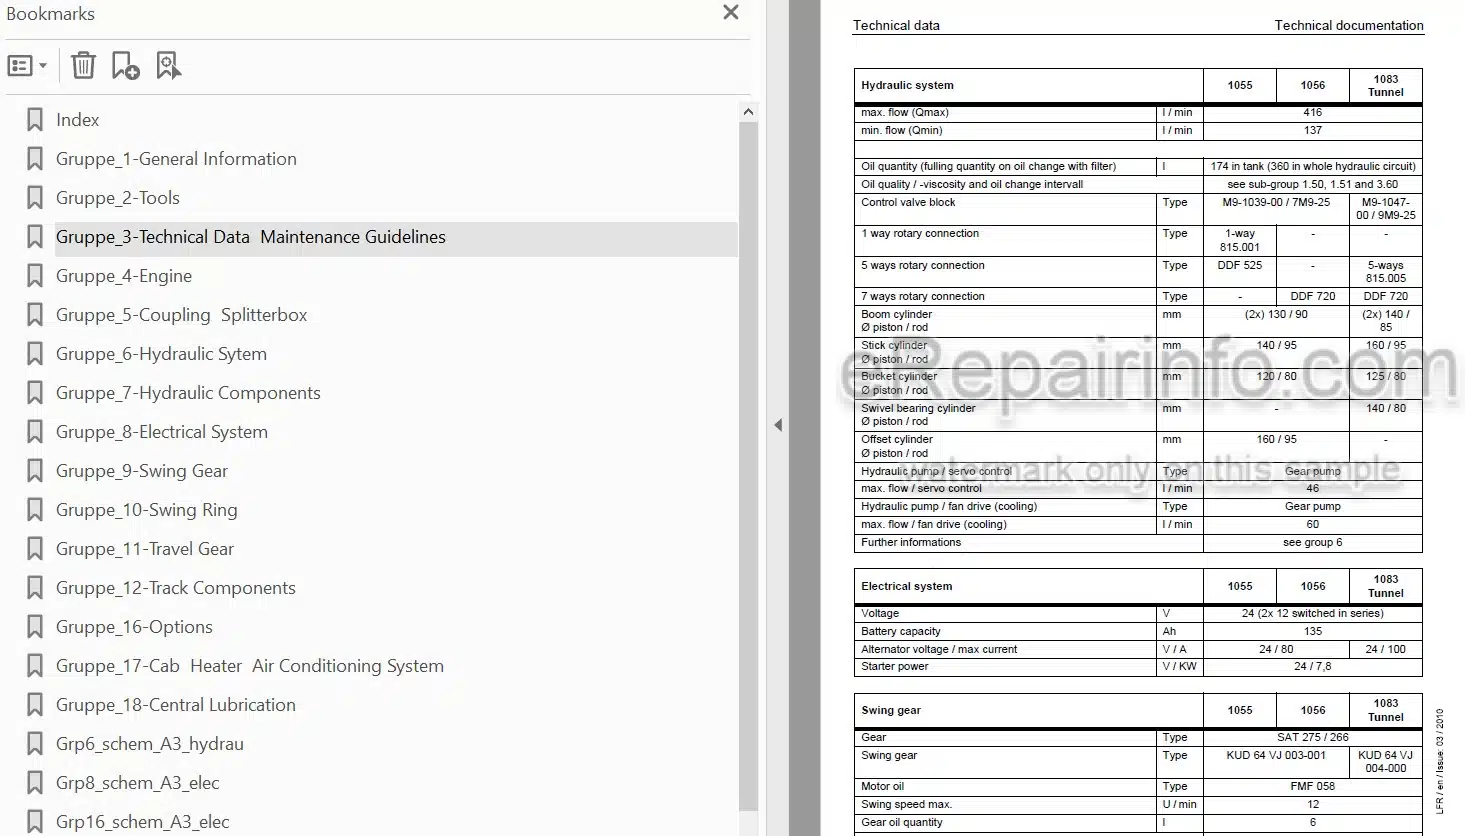Select Gruppe_3-Technical Data Maintenance Guidelines bookmark
Screen dimensions: 1465x836
pyautogui.click(x=251, y=237)
